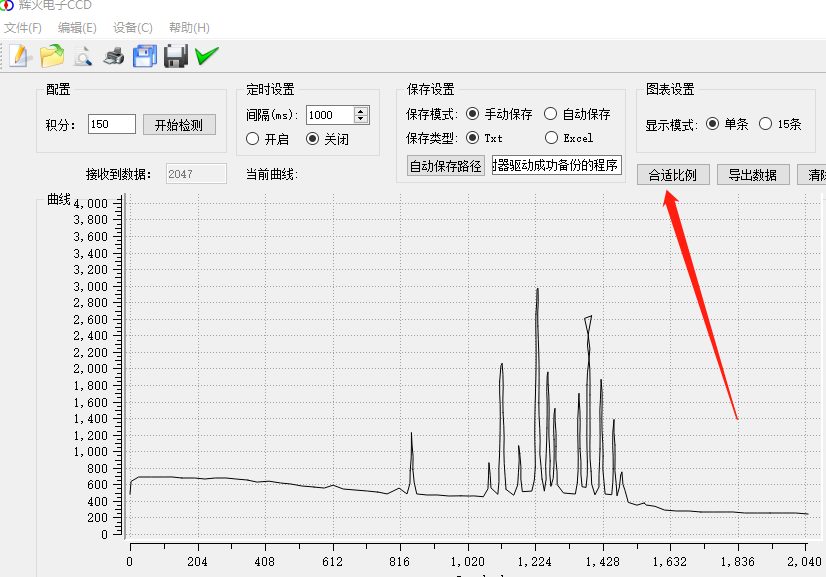Viewport: 826px width, 577px height.
Task: Click the blue save-all floppy icon
Action: click(x=144, y=56)
